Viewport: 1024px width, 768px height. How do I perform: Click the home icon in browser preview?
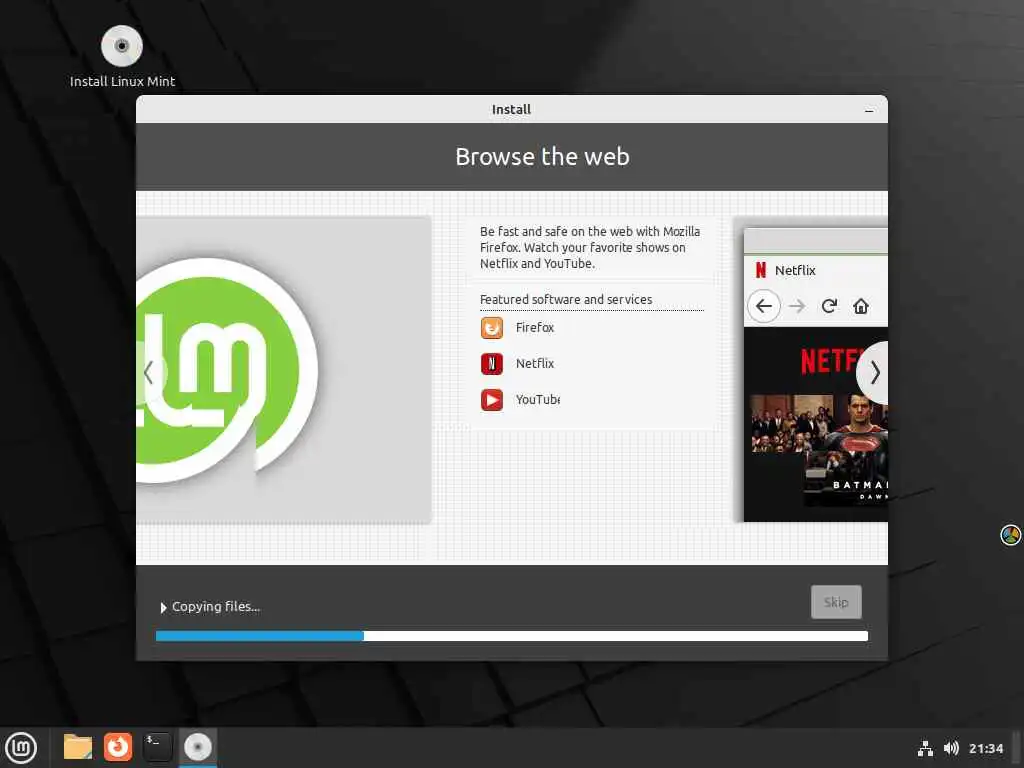coord(861,306)
